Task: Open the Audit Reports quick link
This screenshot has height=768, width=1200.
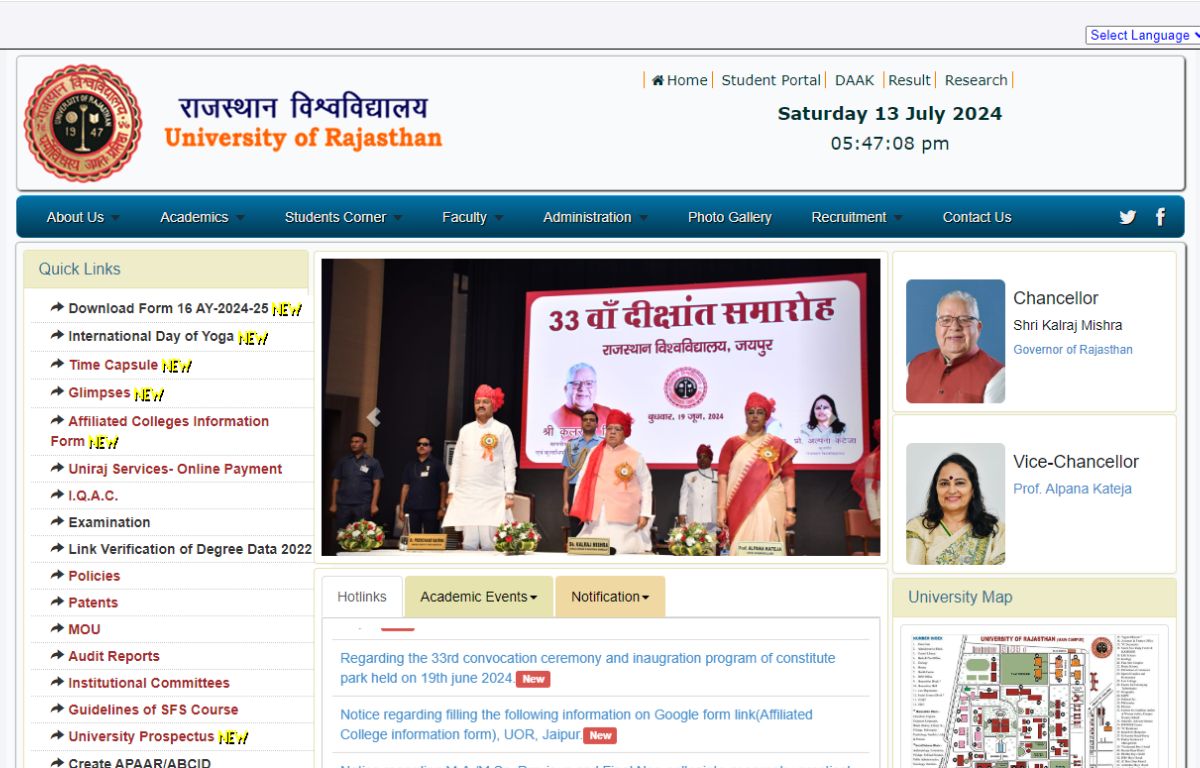Action: [x=114, y=656]
